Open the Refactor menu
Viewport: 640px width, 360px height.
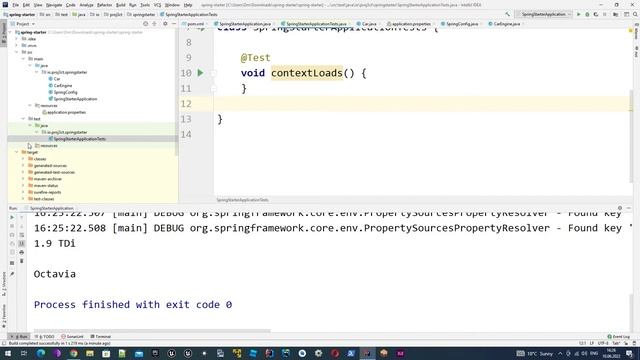104,5
